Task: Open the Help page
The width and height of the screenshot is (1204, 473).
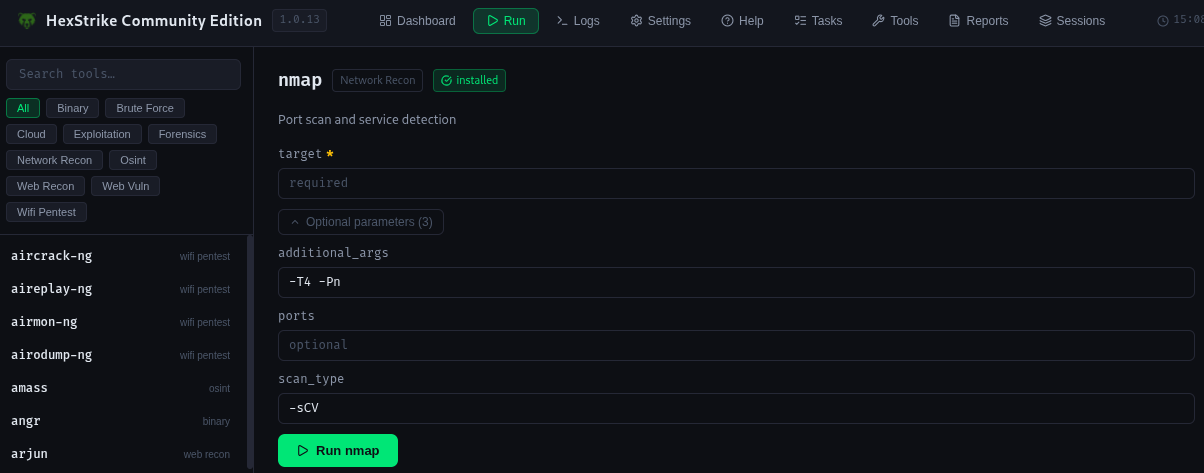Action: pyautogui.click(x=742, y=21)
